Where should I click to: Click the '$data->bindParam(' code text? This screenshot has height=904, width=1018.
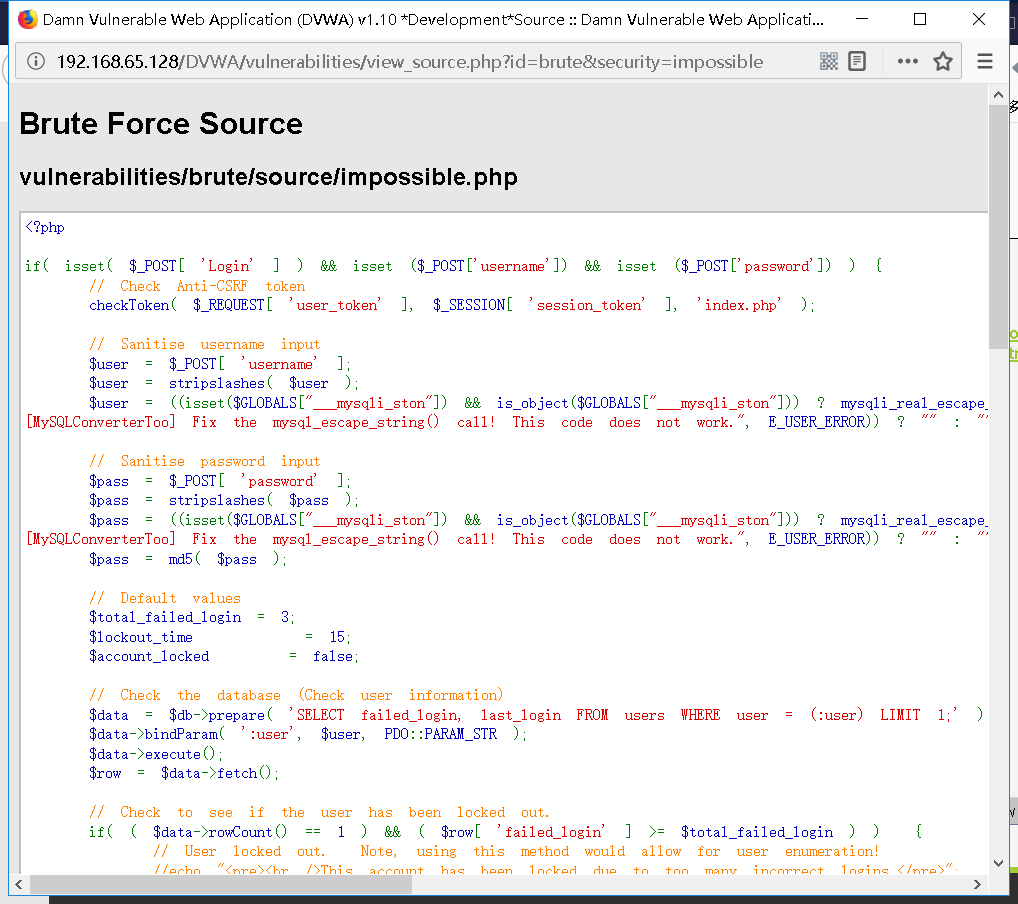[x=156, y=734]
